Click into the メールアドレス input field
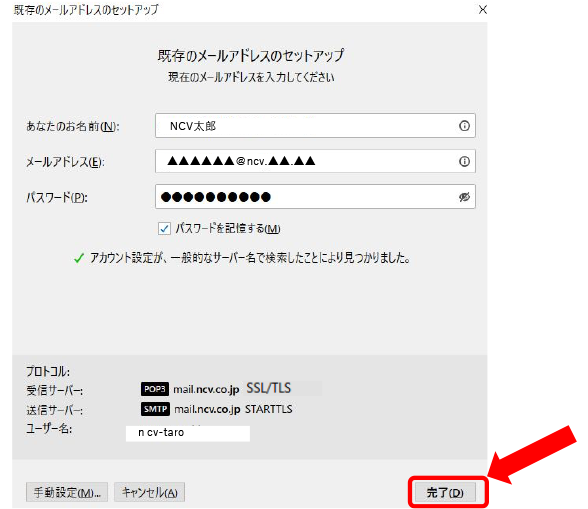The image size is (588, 509). pyautogui.click(x=315, y=161)
